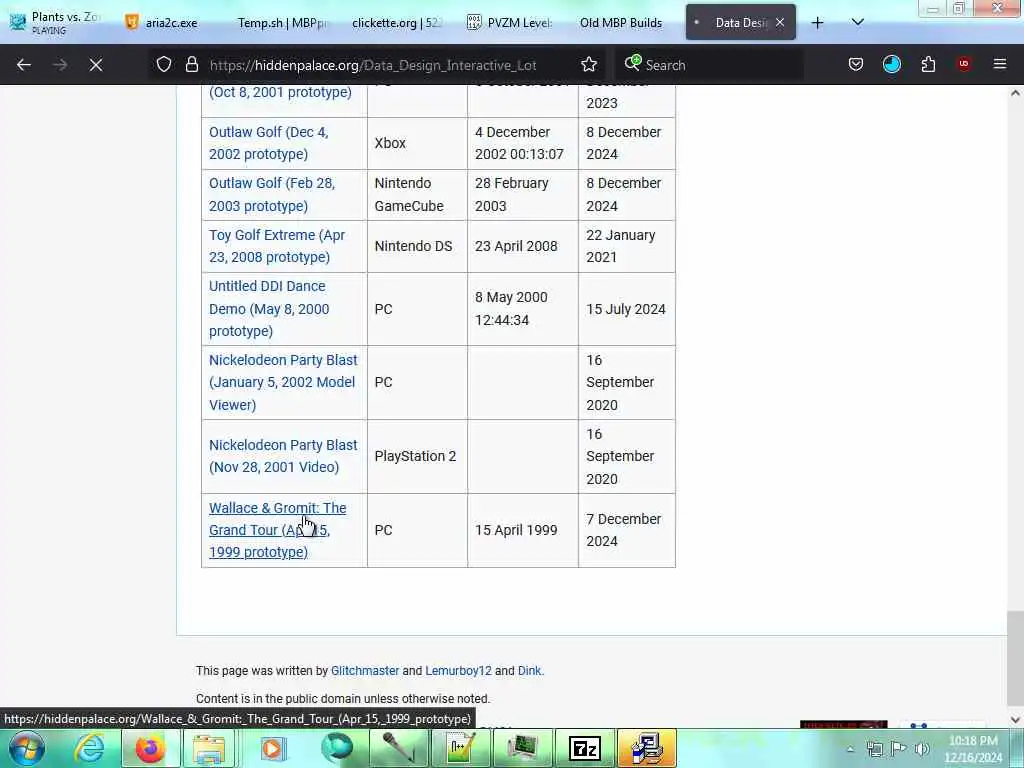
Task: Open Windows Start orb
Action: click(27, 748)
